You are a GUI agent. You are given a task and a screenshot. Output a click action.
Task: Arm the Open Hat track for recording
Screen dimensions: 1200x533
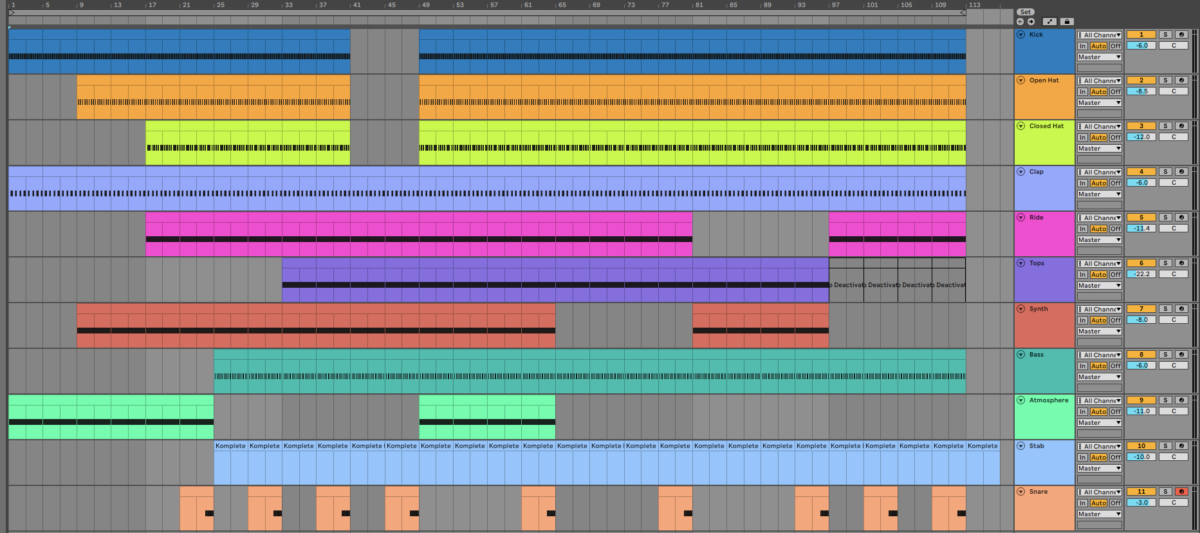(1182, 80)
